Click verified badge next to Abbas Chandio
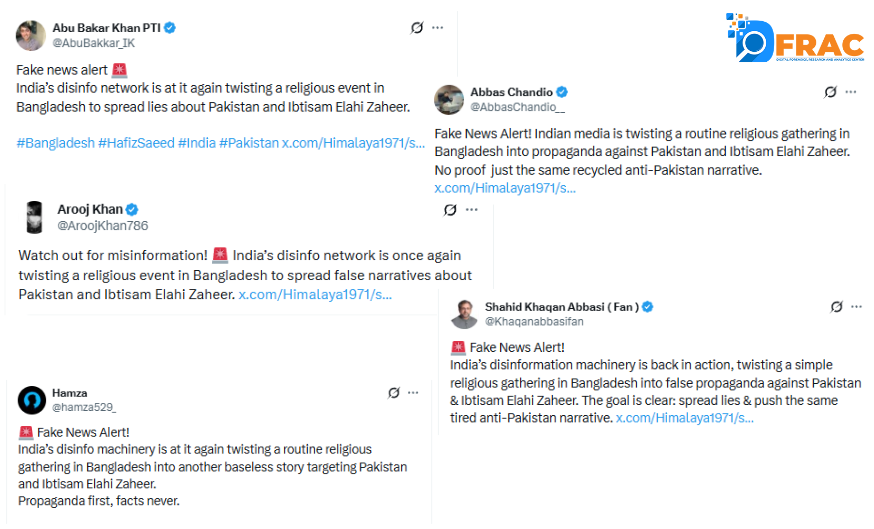Screen dimensions: 874x529 click(562, 92)
